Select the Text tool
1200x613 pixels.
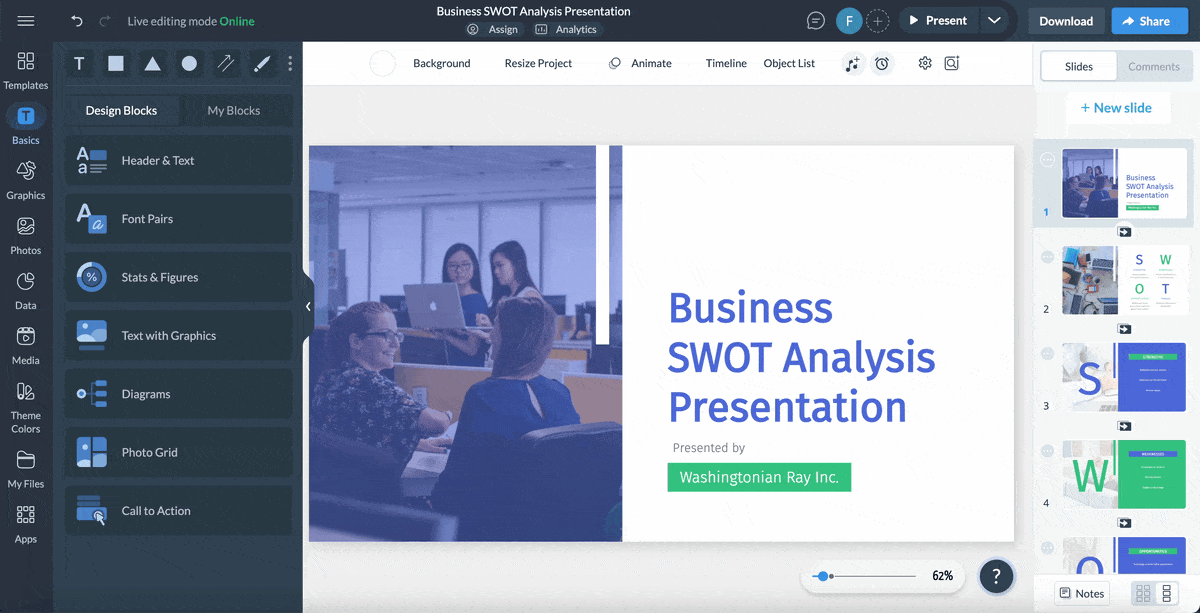click(x=79, y=63)
